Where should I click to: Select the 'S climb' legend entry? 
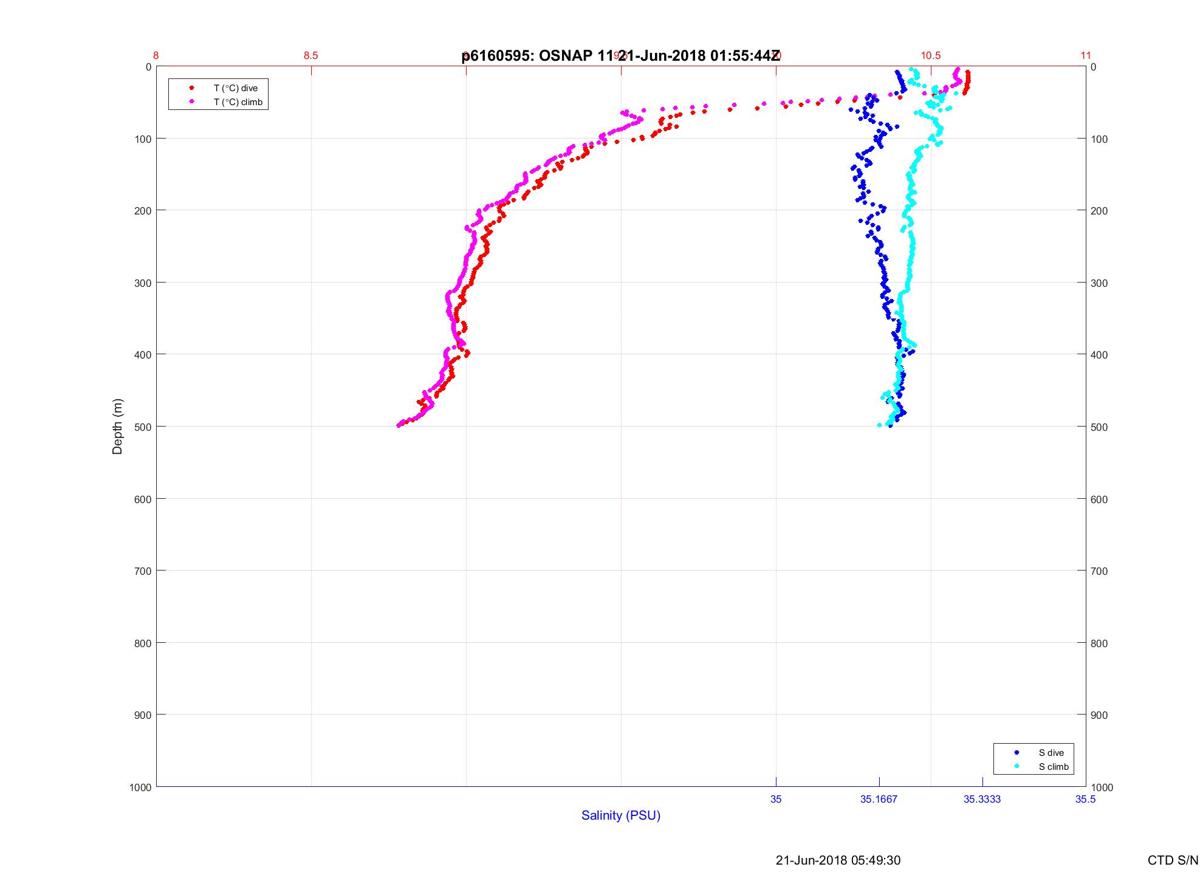click(1053, 766)
